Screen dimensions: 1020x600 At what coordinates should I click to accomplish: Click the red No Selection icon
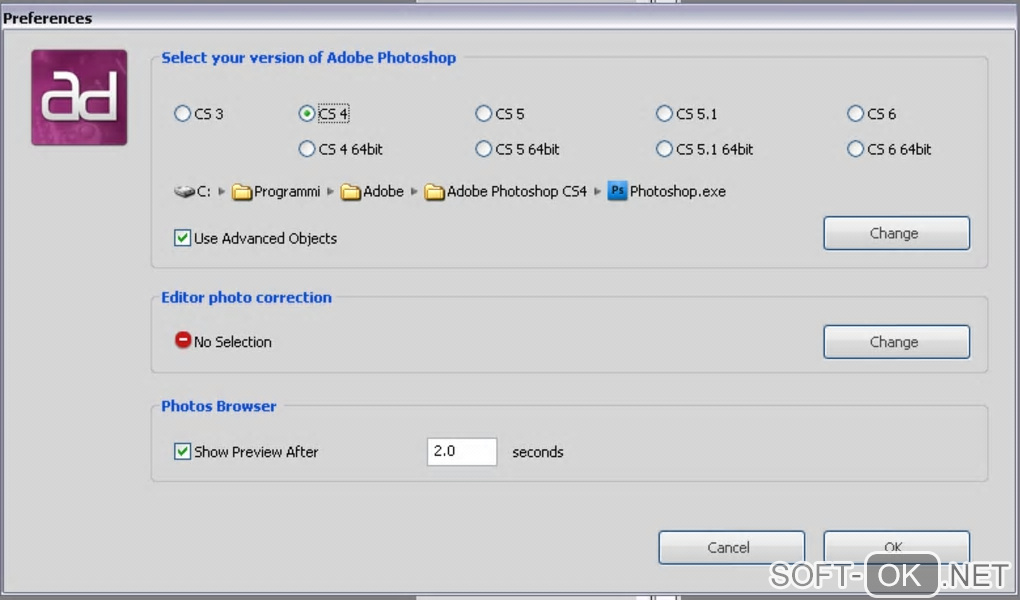pos(183,341)
